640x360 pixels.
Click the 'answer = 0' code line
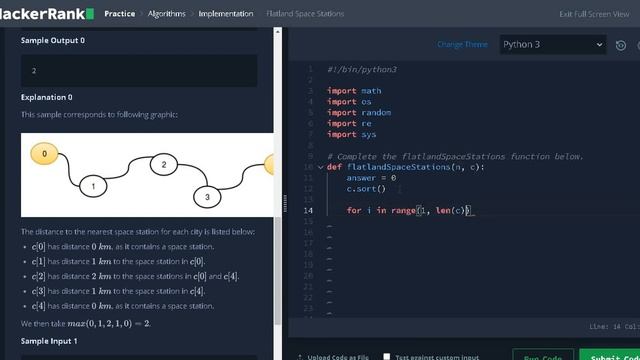(x=371, y=178)
